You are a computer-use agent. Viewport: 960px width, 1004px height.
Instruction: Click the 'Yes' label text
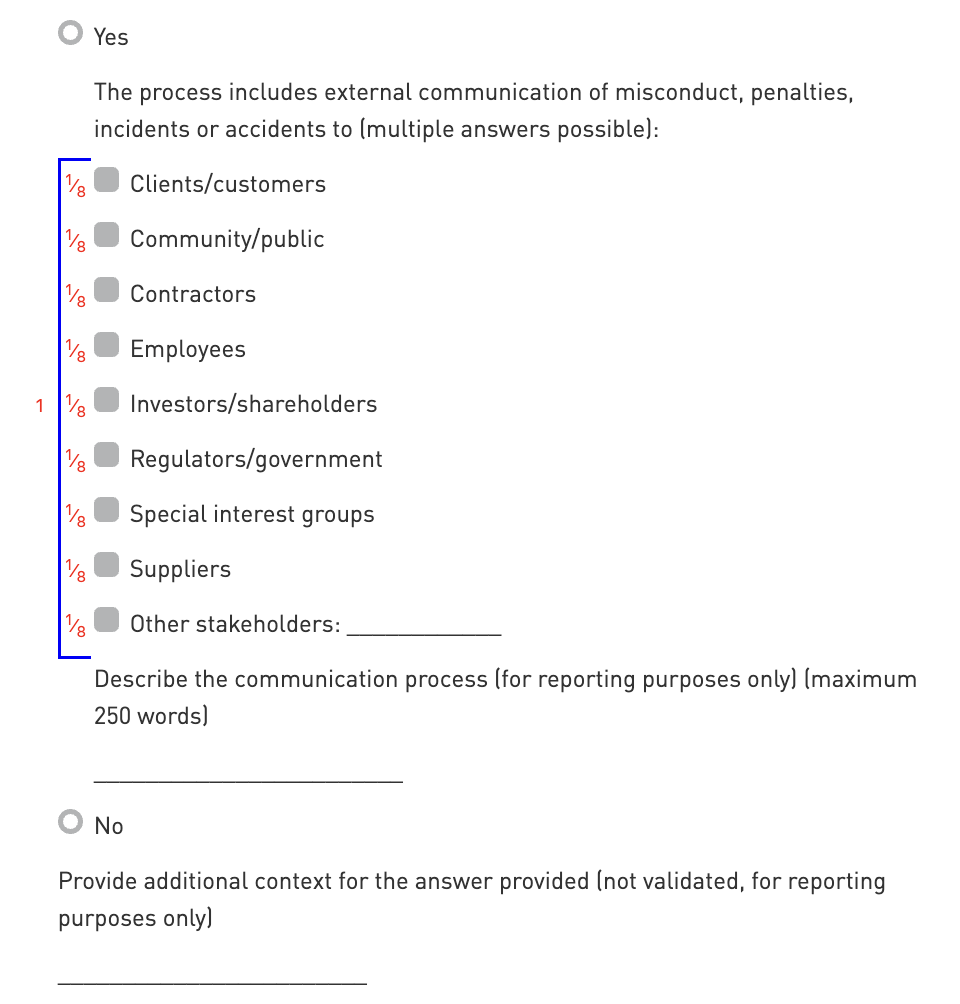pyautogui.click(x=111, y=37)
